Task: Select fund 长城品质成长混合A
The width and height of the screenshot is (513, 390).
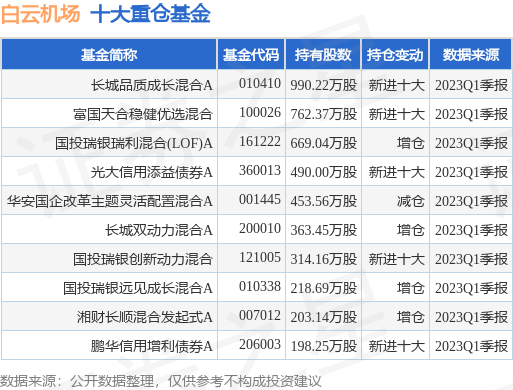Action: [152, 85]
